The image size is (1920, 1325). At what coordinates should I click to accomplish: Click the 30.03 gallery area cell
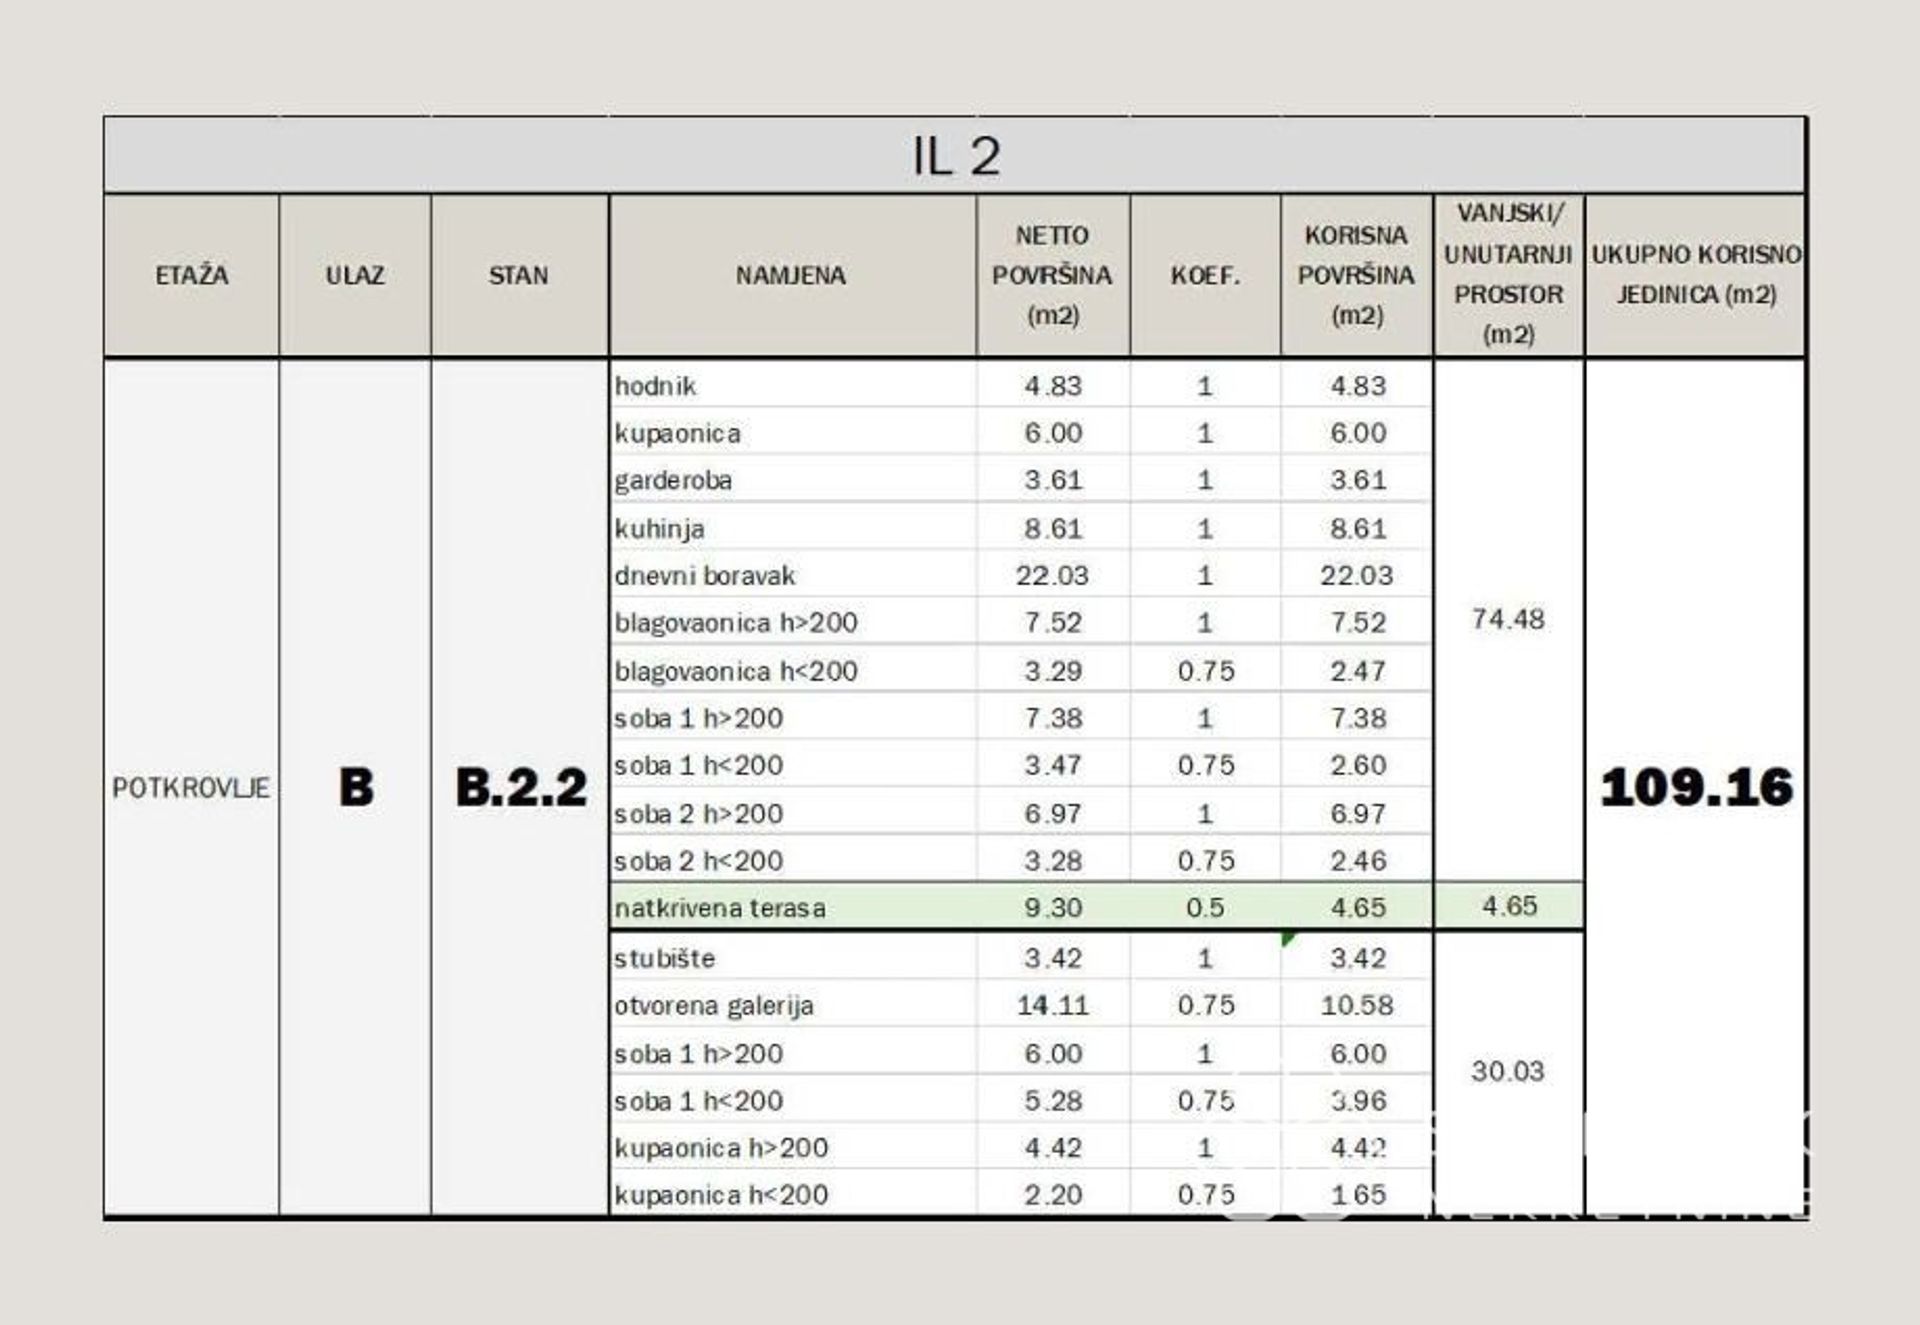pos(1508,1071)
